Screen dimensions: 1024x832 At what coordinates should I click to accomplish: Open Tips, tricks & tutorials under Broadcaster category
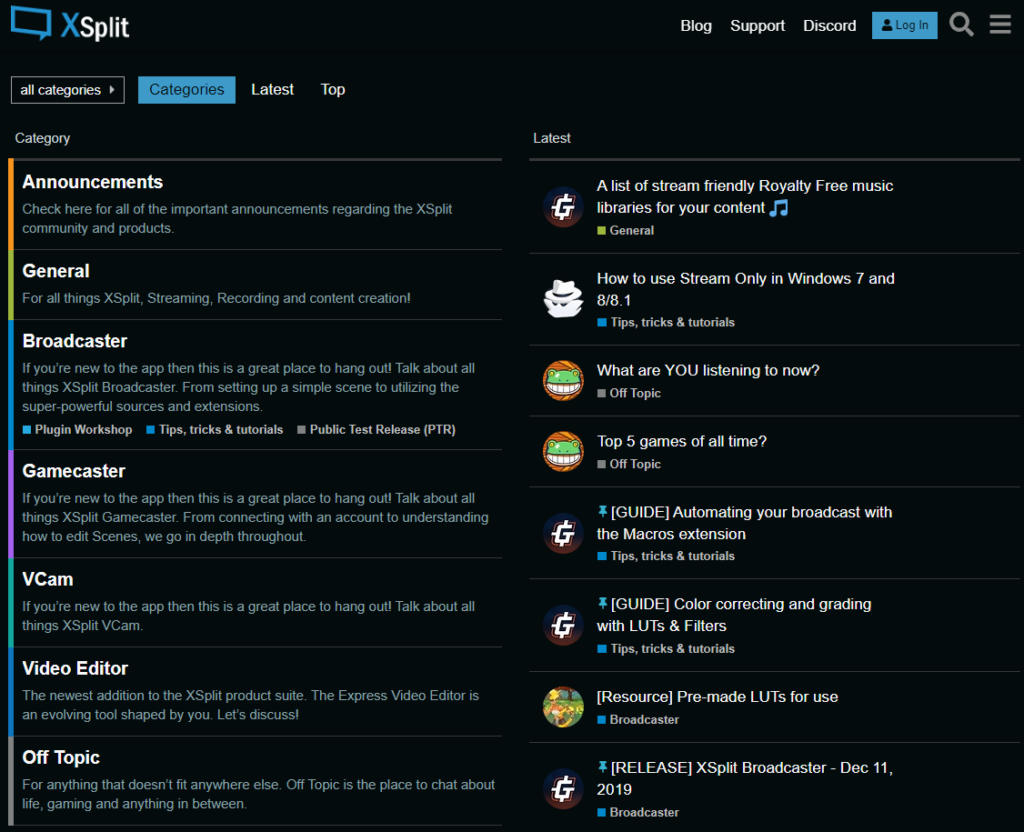pyautogui.click(x=215, y=430)
